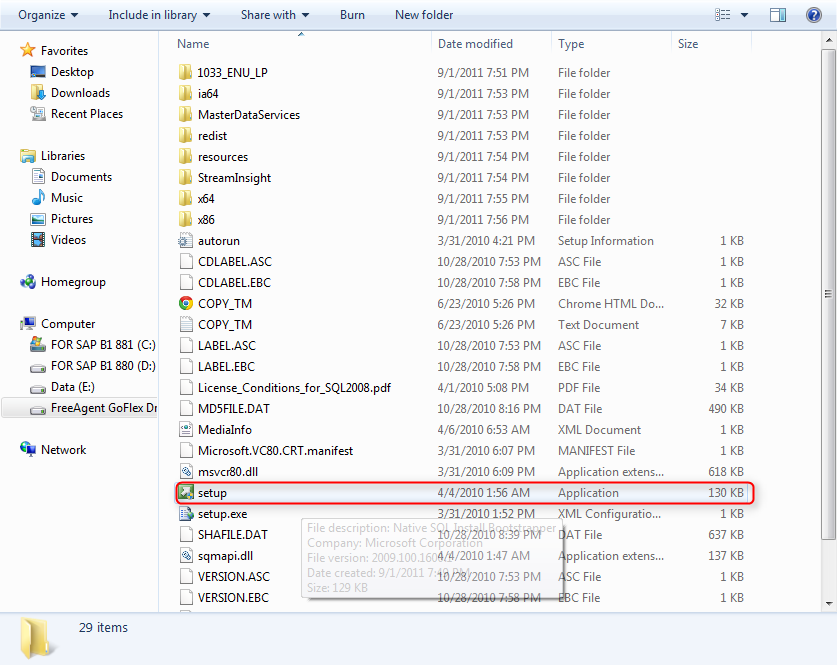Select the CDLABEL.EBC file
The image size is (837, 665).
(x=234, y=282)
